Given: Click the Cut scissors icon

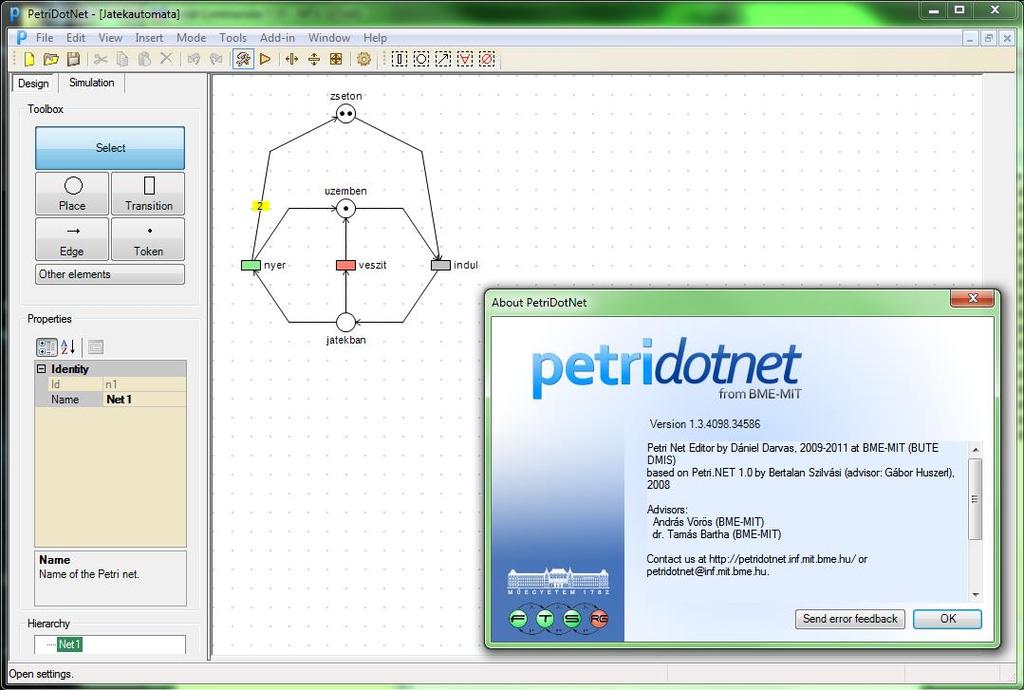Looking at the screenshot, I should (100, 59).
